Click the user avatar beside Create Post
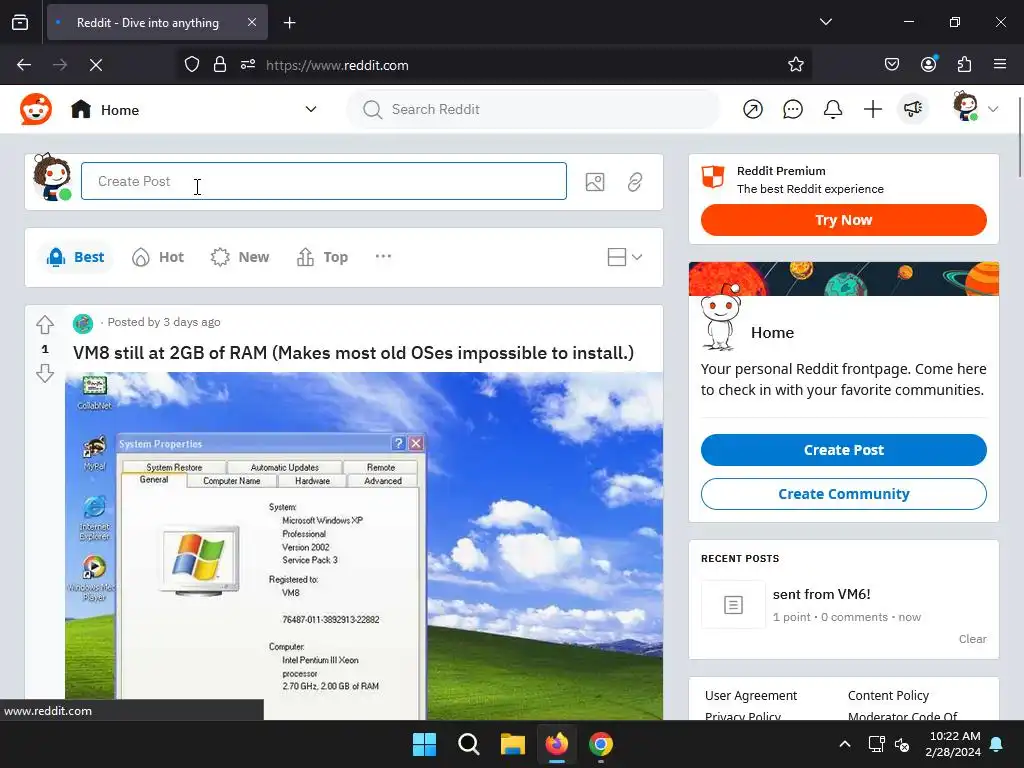This screenshot has height=768, width=1024. click(x=52, y=177)
